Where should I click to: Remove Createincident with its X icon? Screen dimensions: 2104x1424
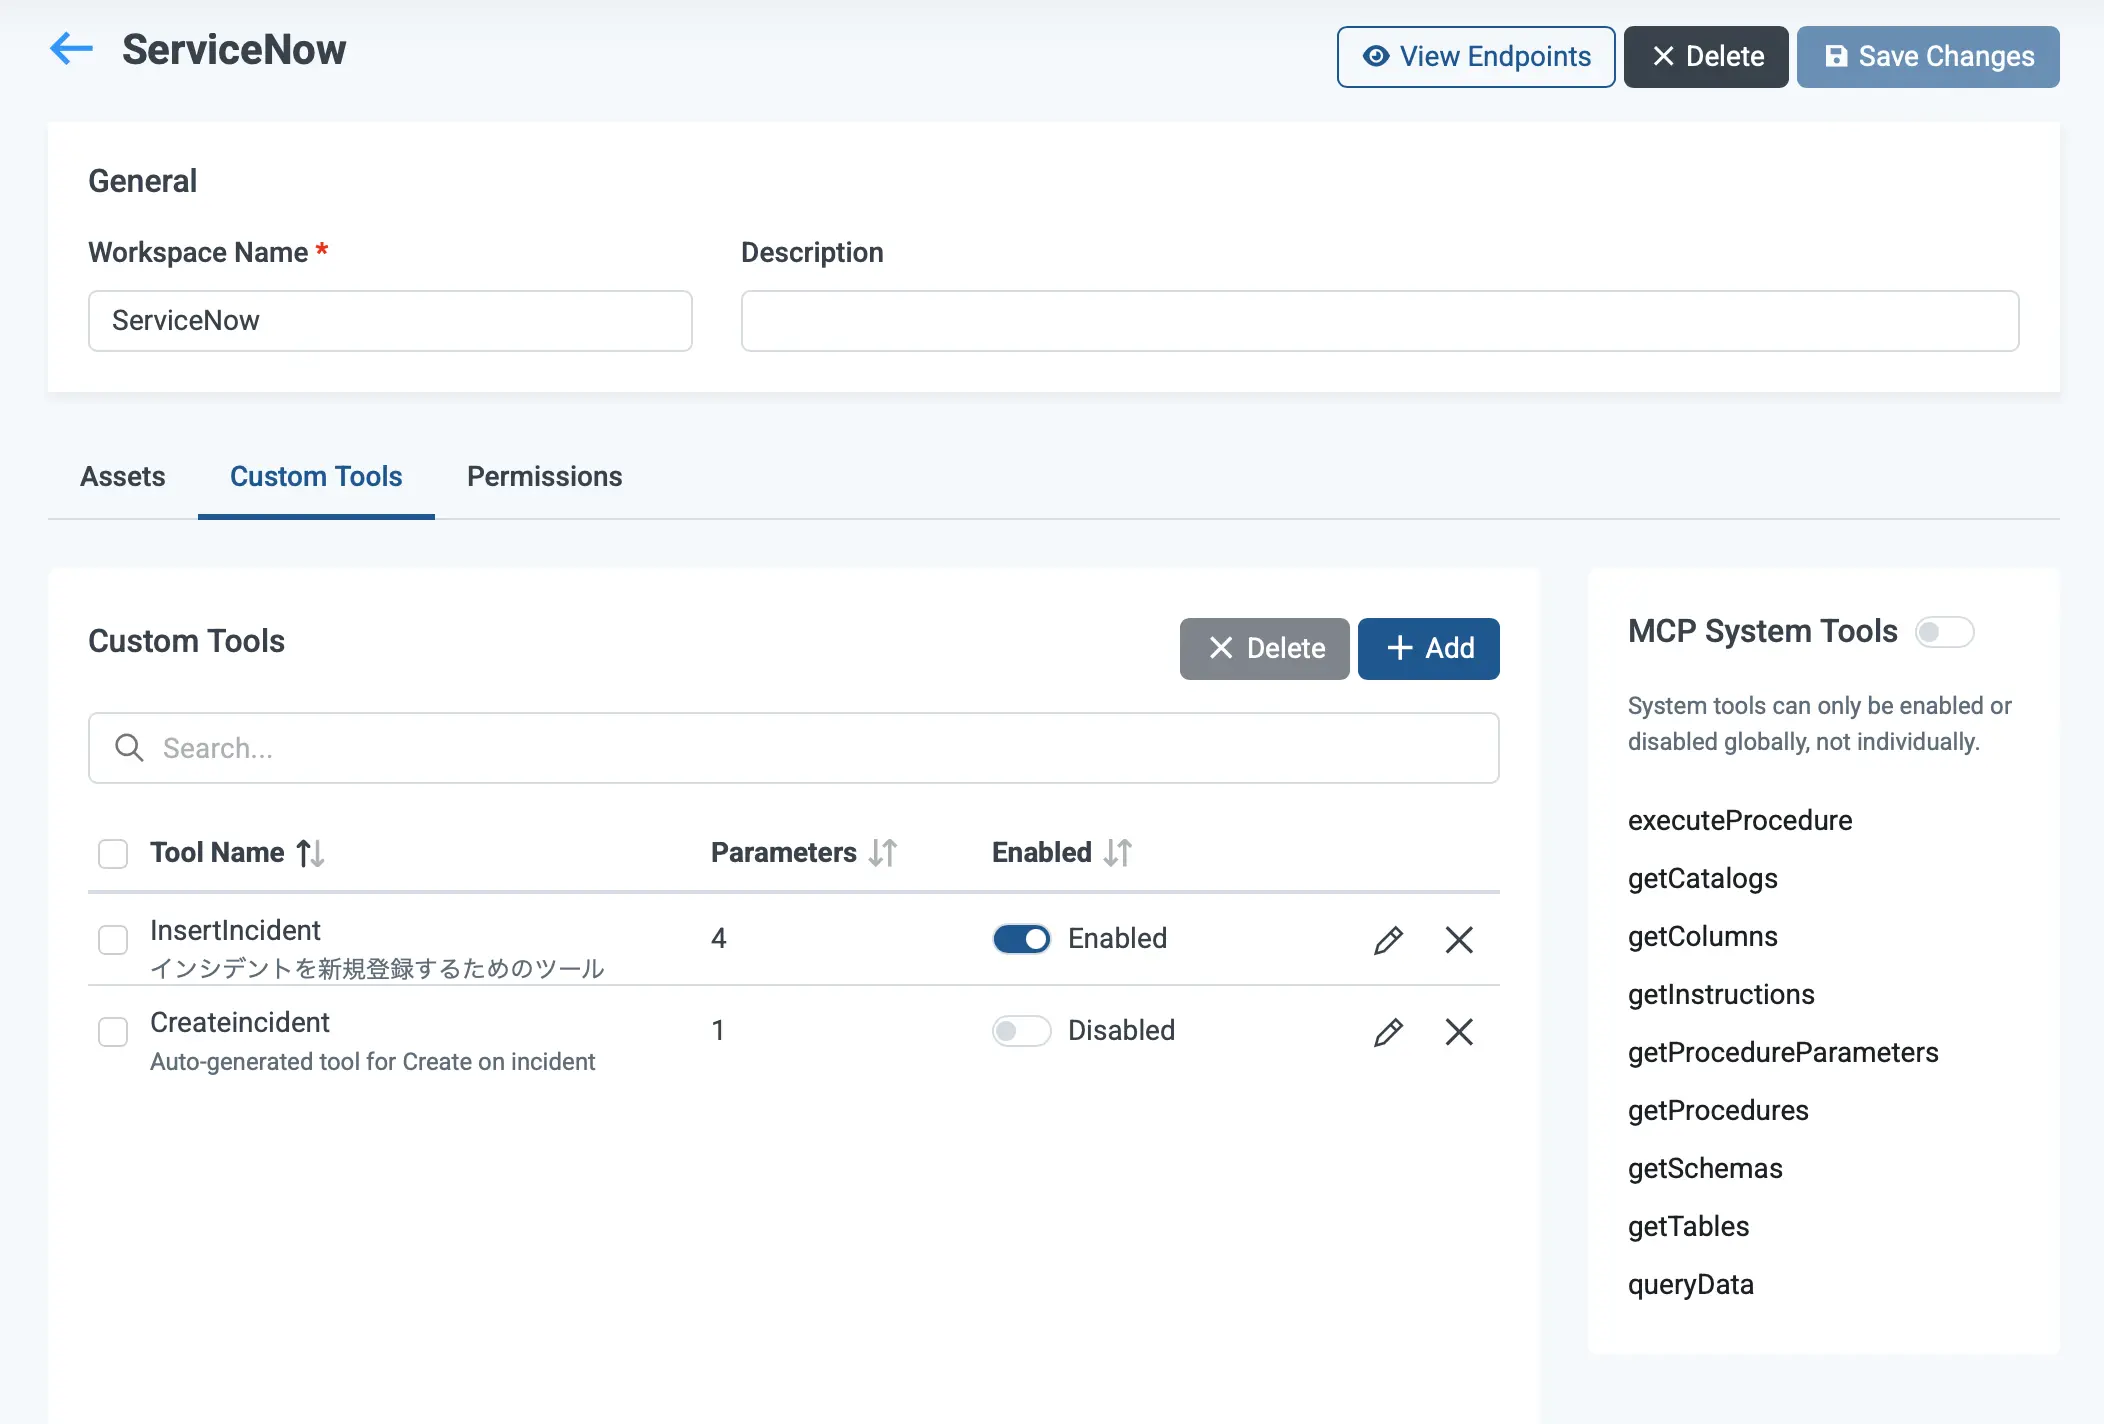coord(1459,1032)
